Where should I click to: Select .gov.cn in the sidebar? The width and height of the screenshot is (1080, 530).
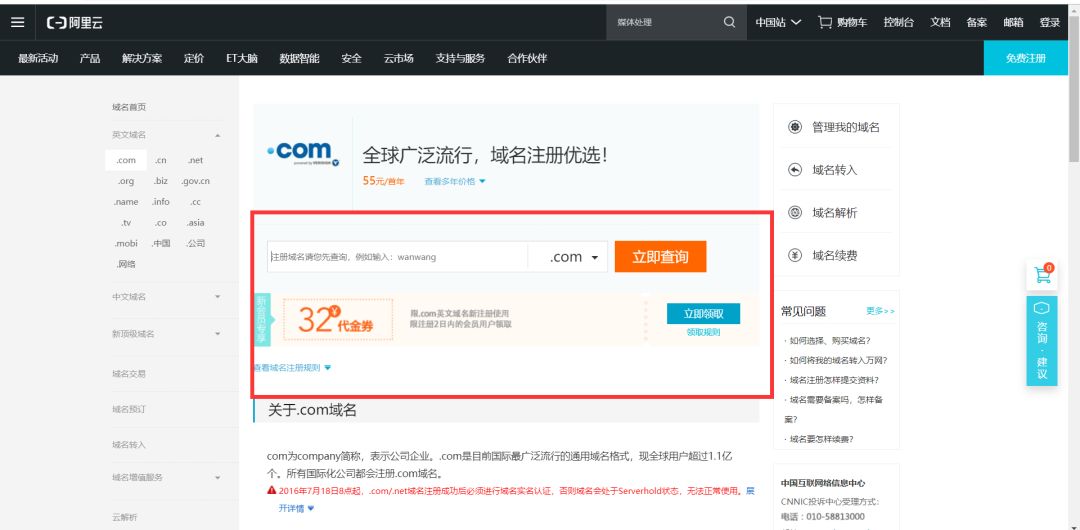tap(196, 181)
